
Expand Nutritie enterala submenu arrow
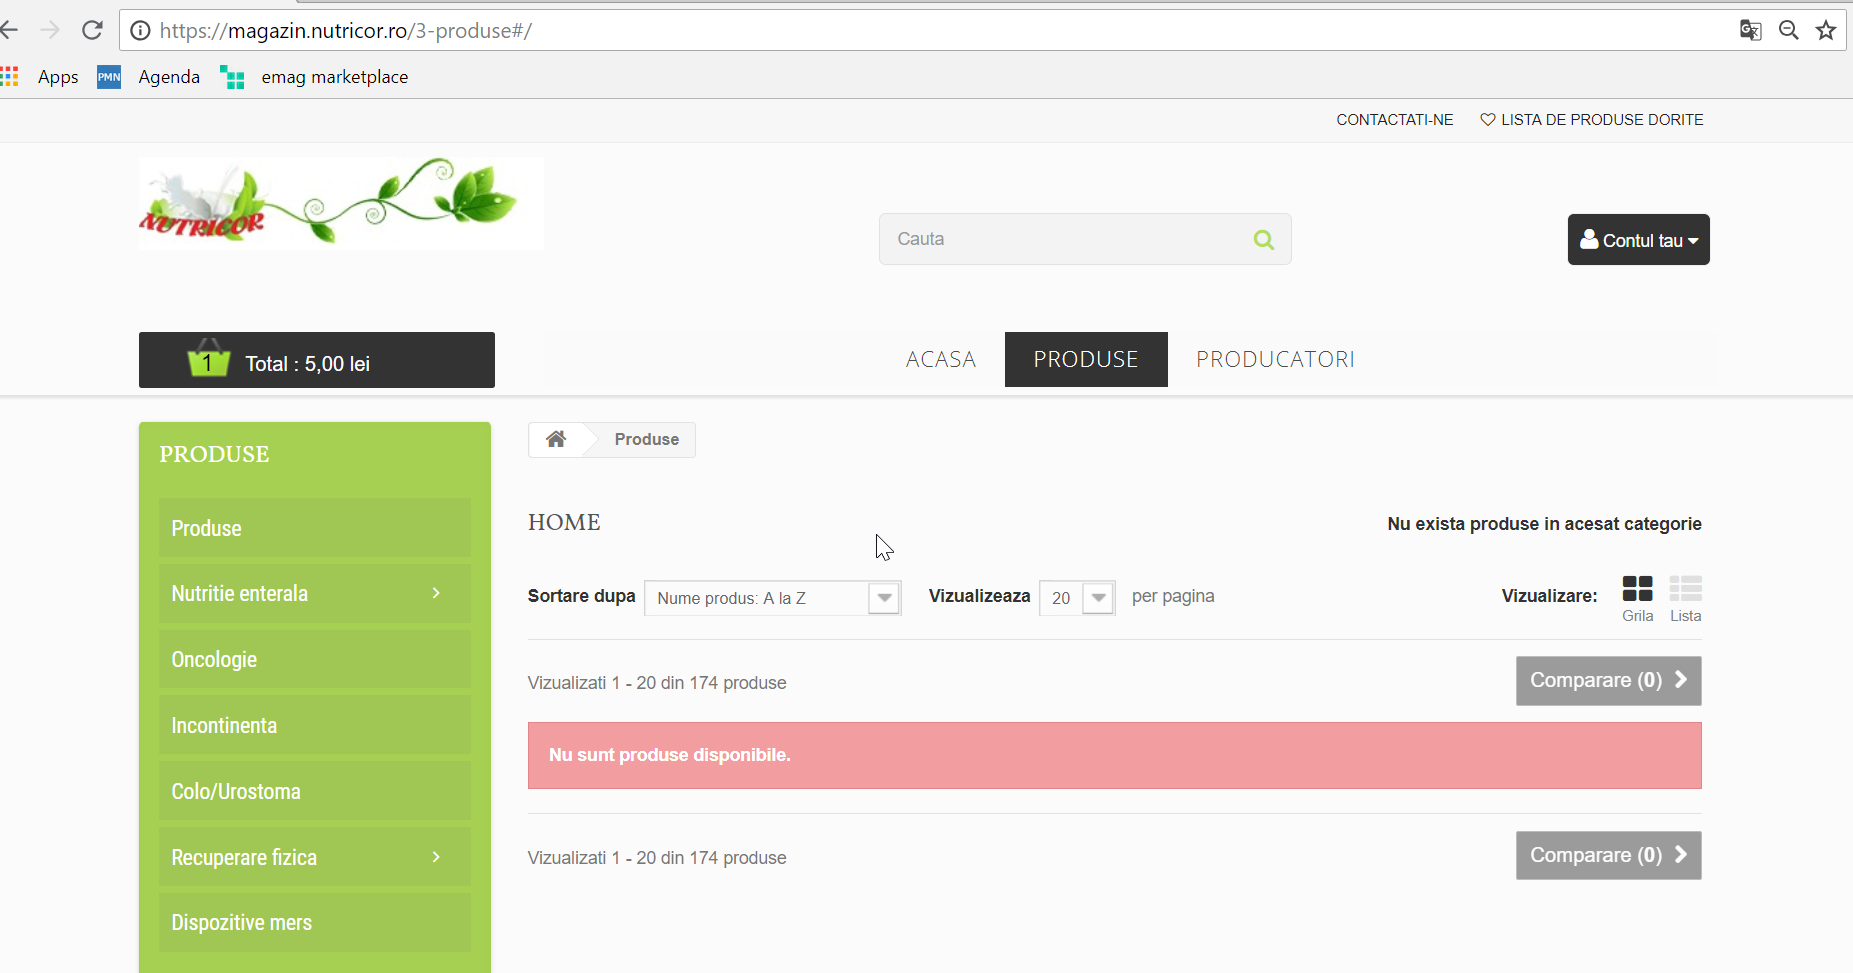click(x=436, y=593)
